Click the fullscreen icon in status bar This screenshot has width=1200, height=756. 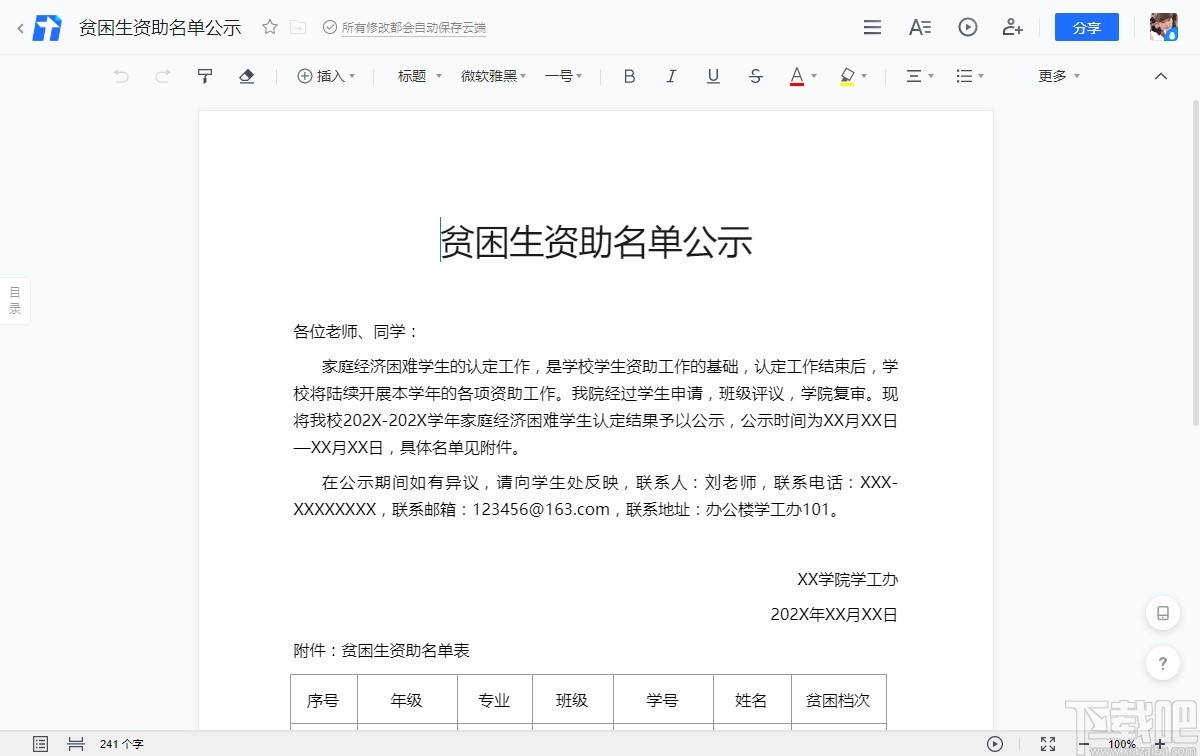1048,744
